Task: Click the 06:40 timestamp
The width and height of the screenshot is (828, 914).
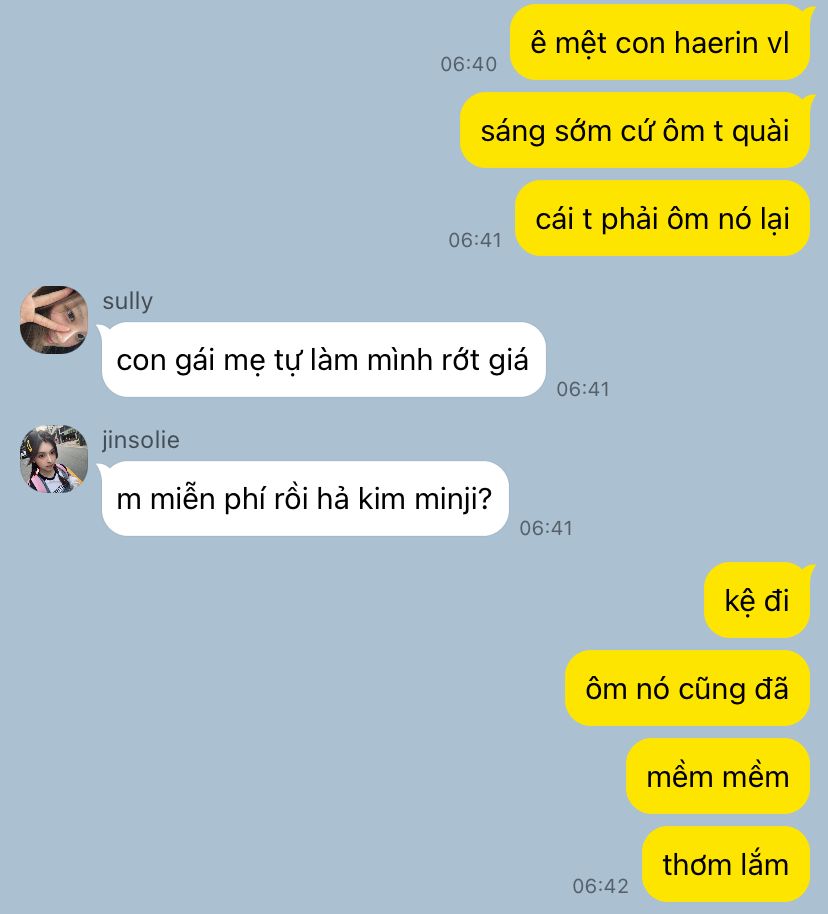Action: pos(469,64)
